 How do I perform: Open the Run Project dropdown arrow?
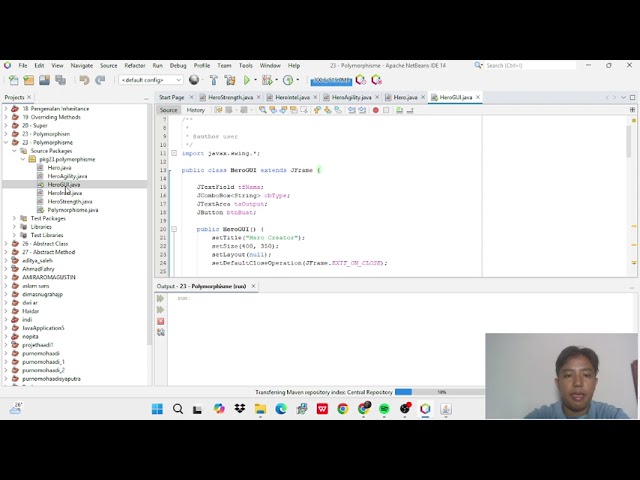[256, 80]
